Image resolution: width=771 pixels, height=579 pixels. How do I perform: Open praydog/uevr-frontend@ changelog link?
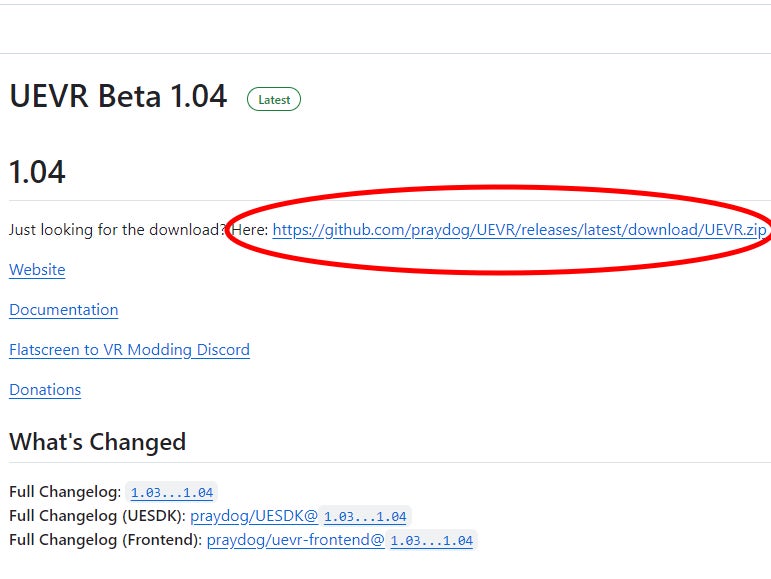(x=296, y=540)
